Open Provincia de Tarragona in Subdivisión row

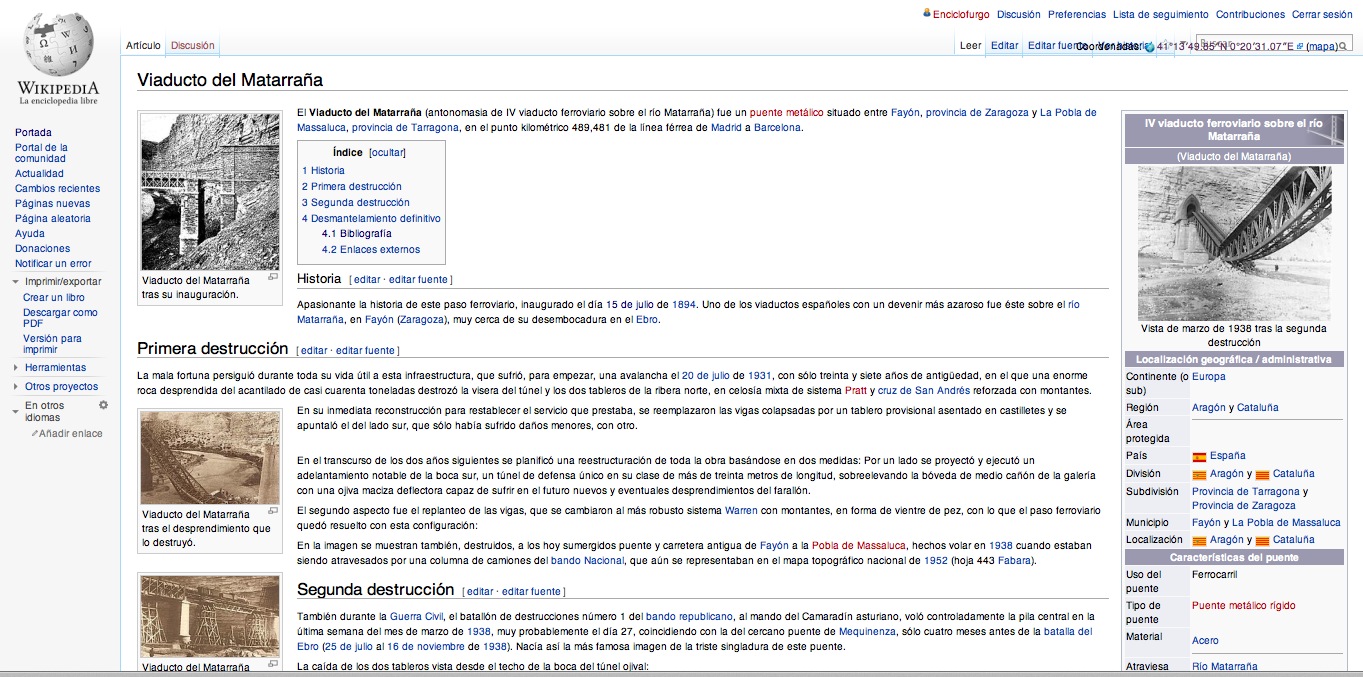click(x=1246, y=491)
